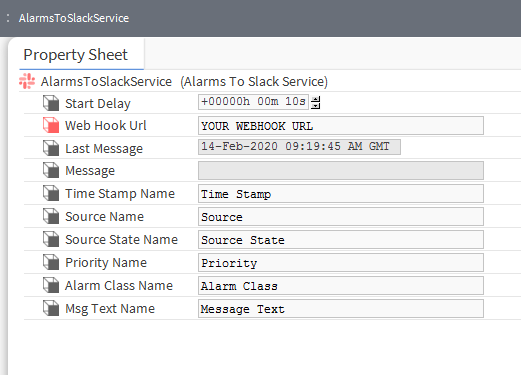The image size is (521, 375).
Task: Click the Slack icon beside AlarmsToSlackService
Action: 27,81
